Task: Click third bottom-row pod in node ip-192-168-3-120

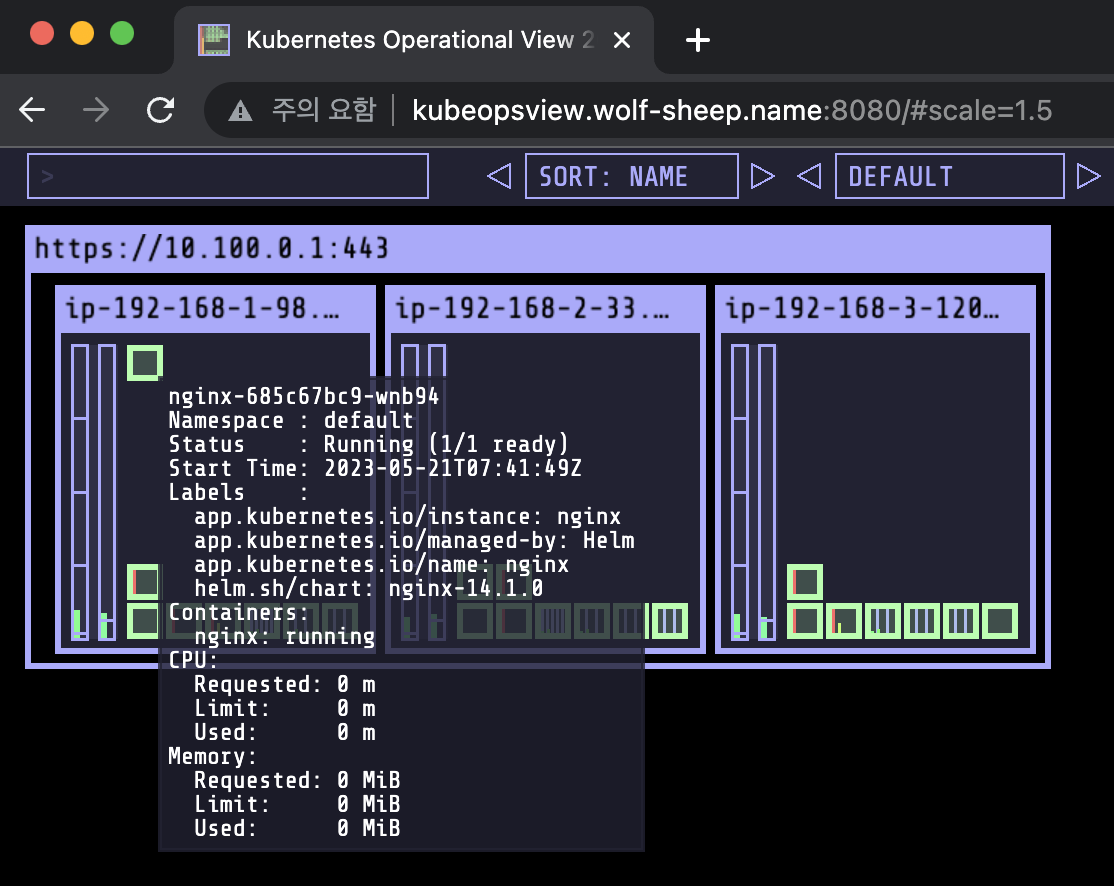Action: (x=883, y=621)
